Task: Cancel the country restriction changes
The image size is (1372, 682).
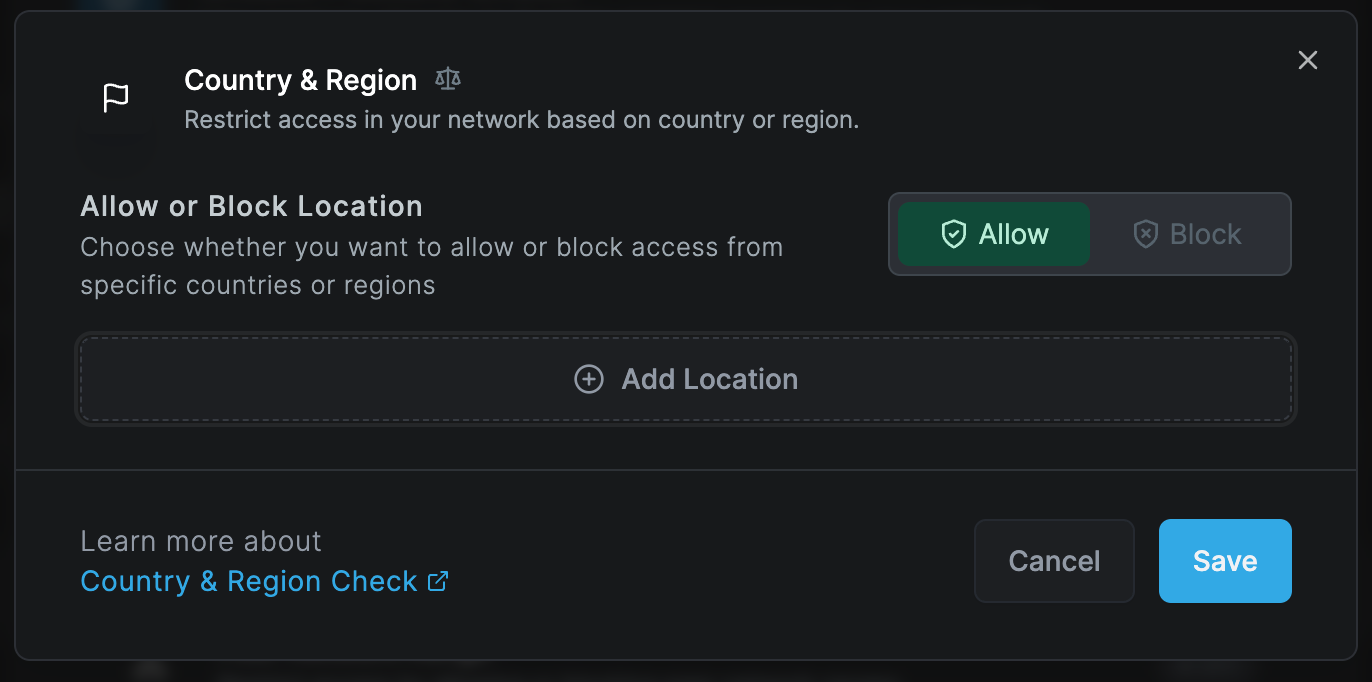Action: coord(1054,561)
